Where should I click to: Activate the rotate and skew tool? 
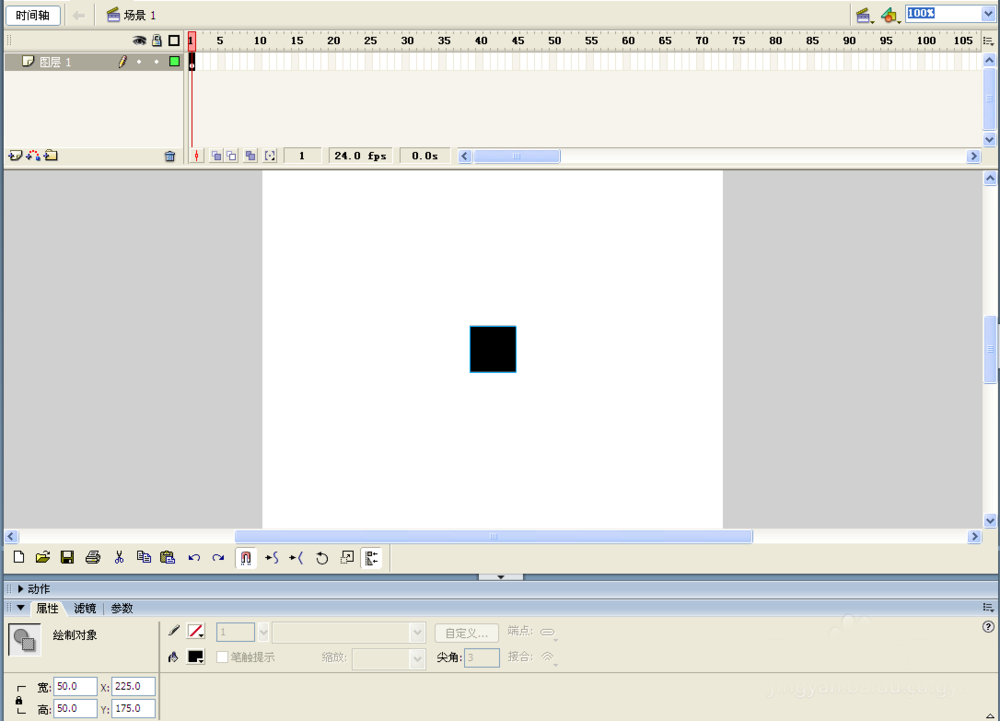click(322, 558)
